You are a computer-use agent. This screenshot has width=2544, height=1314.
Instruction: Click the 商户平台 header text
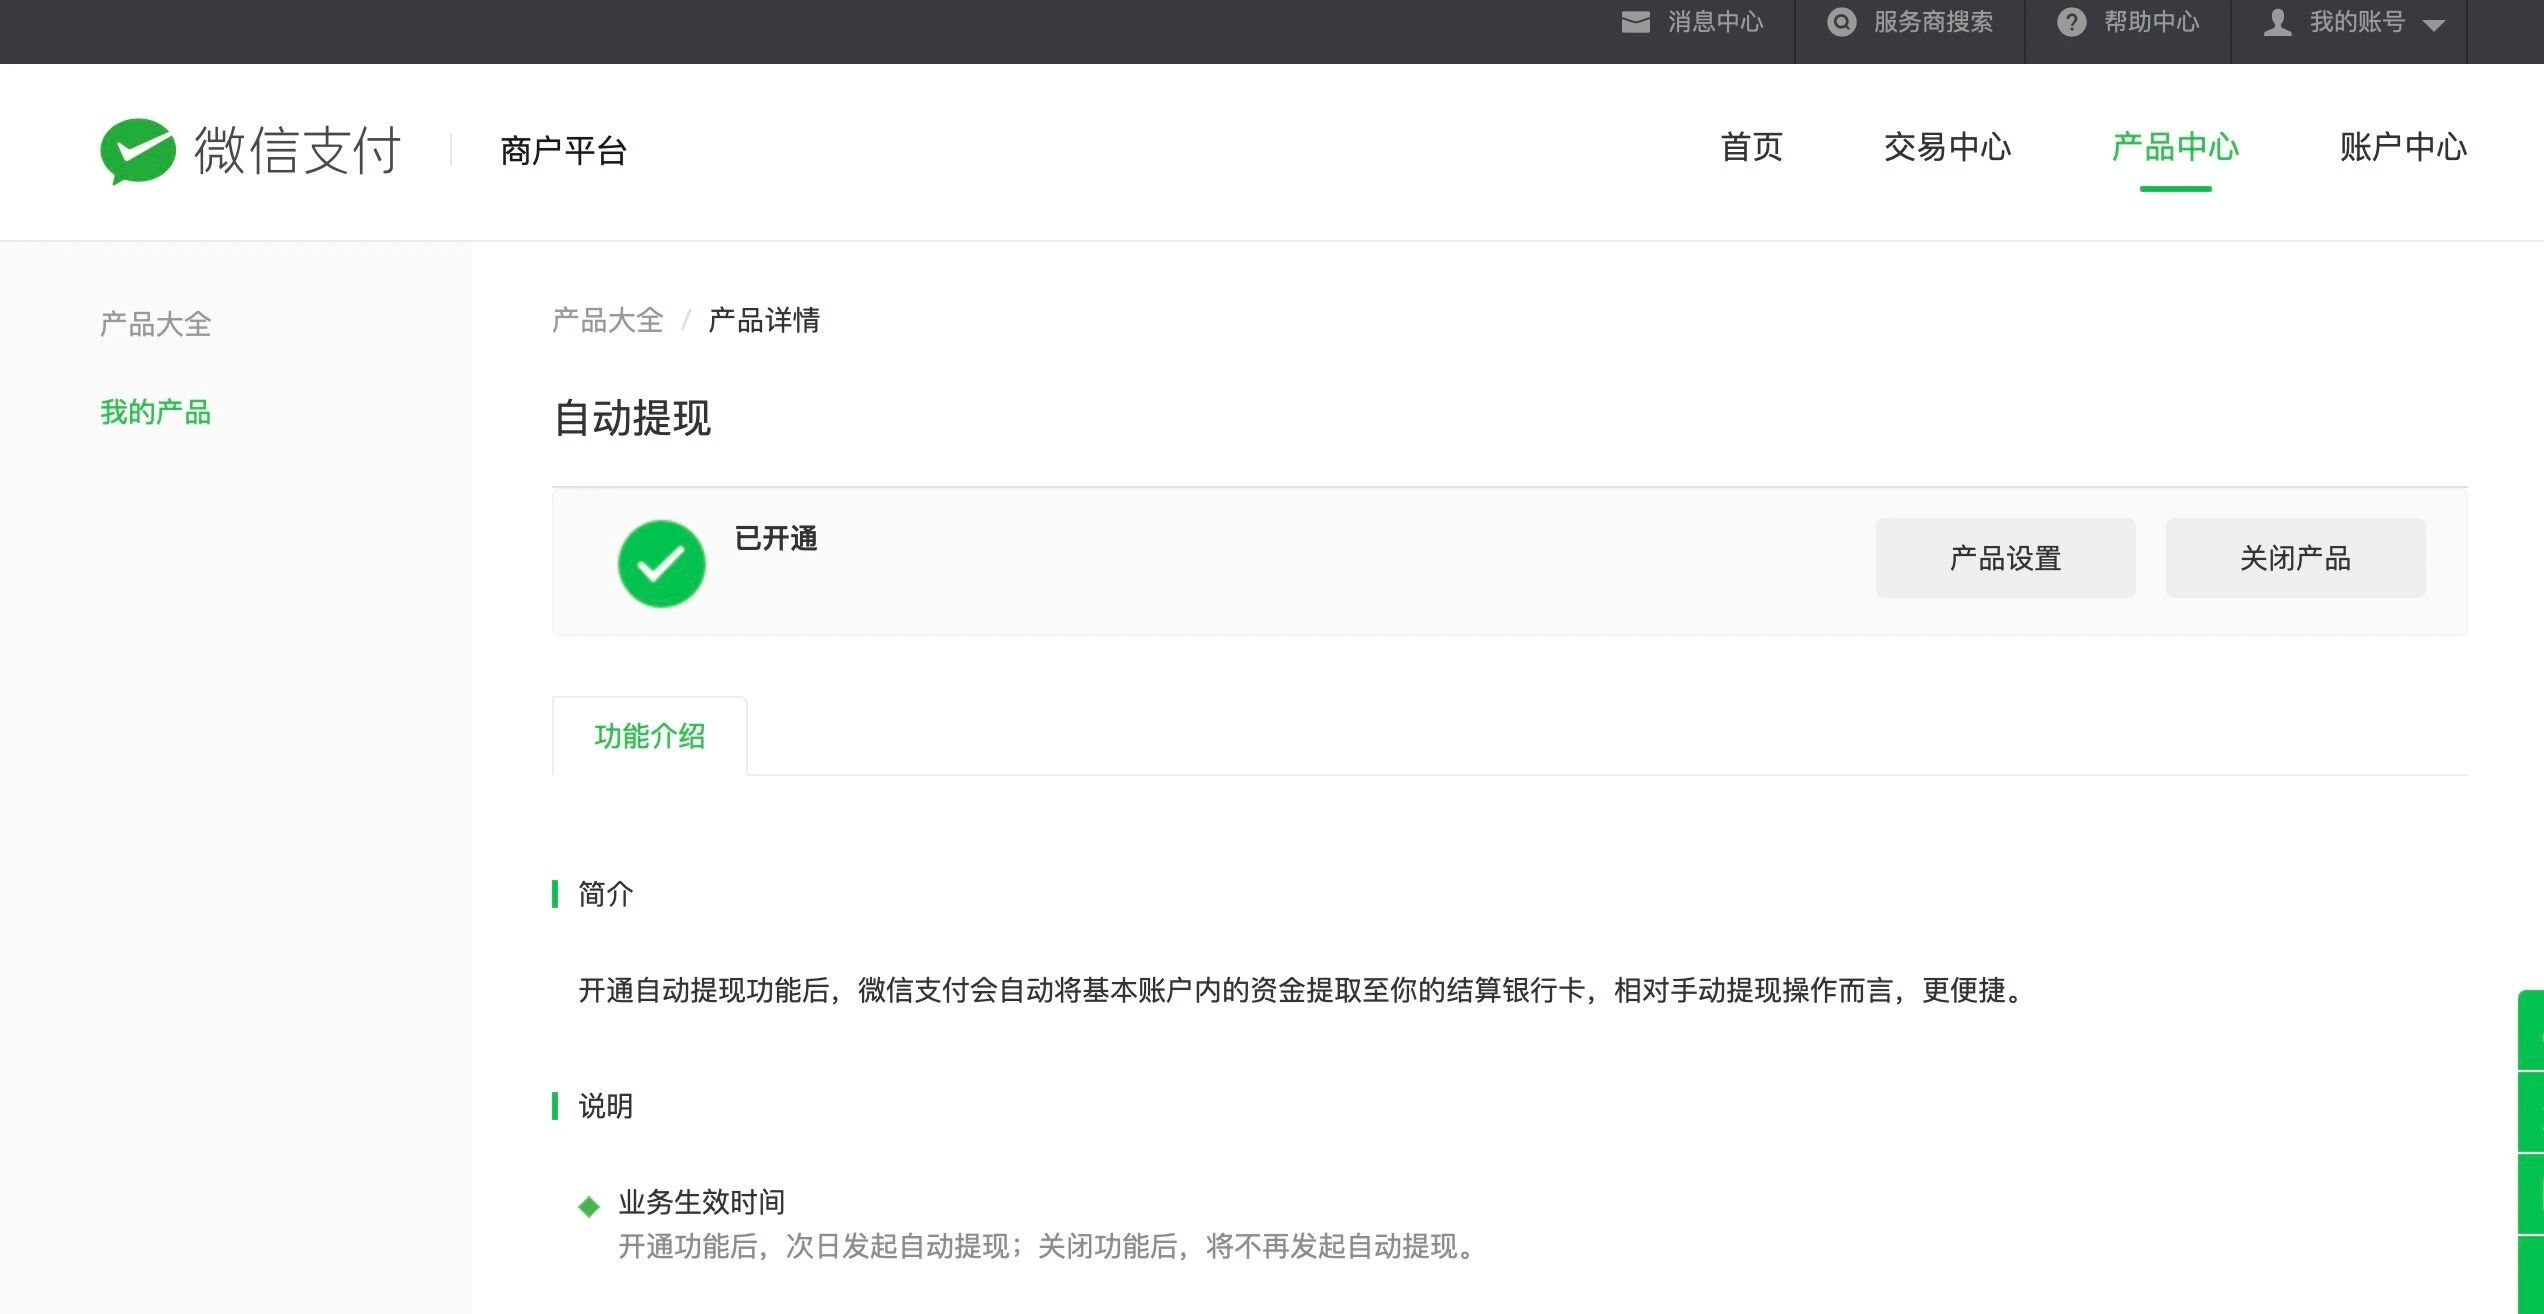click(563, 151)
